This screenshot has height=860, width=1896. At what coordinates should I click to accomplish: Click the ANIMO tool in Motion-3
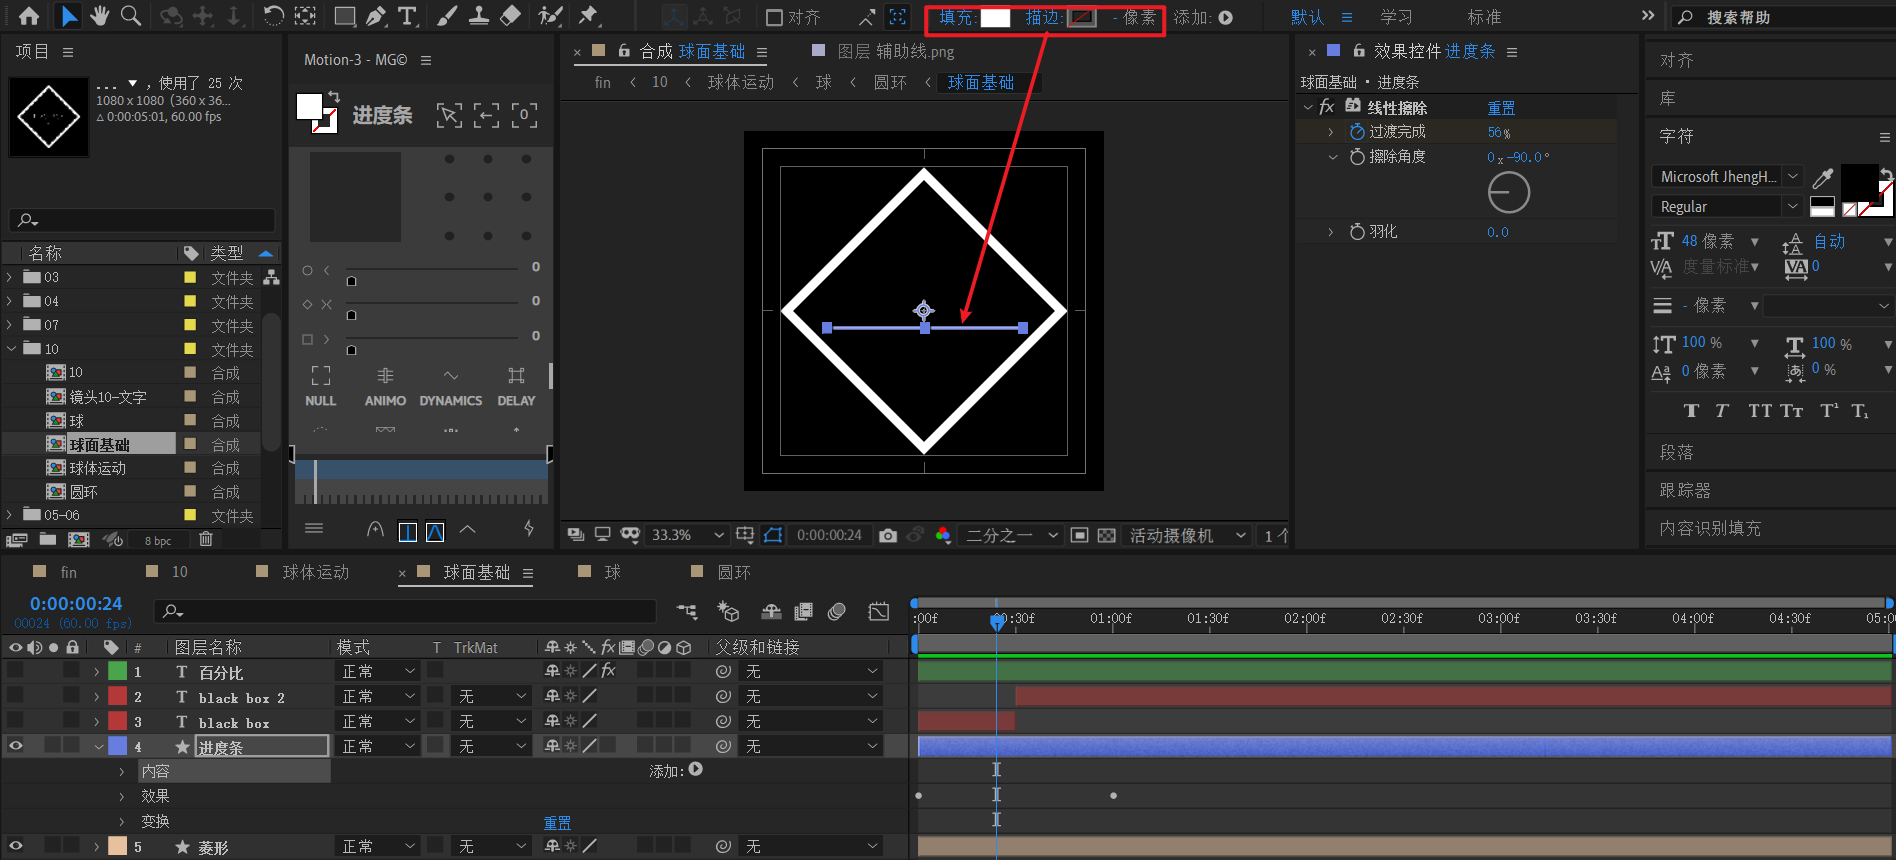385,386
